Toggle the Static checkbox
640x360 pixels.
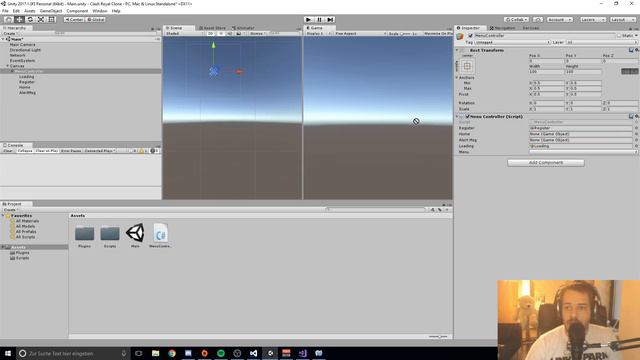click(619, 36)
